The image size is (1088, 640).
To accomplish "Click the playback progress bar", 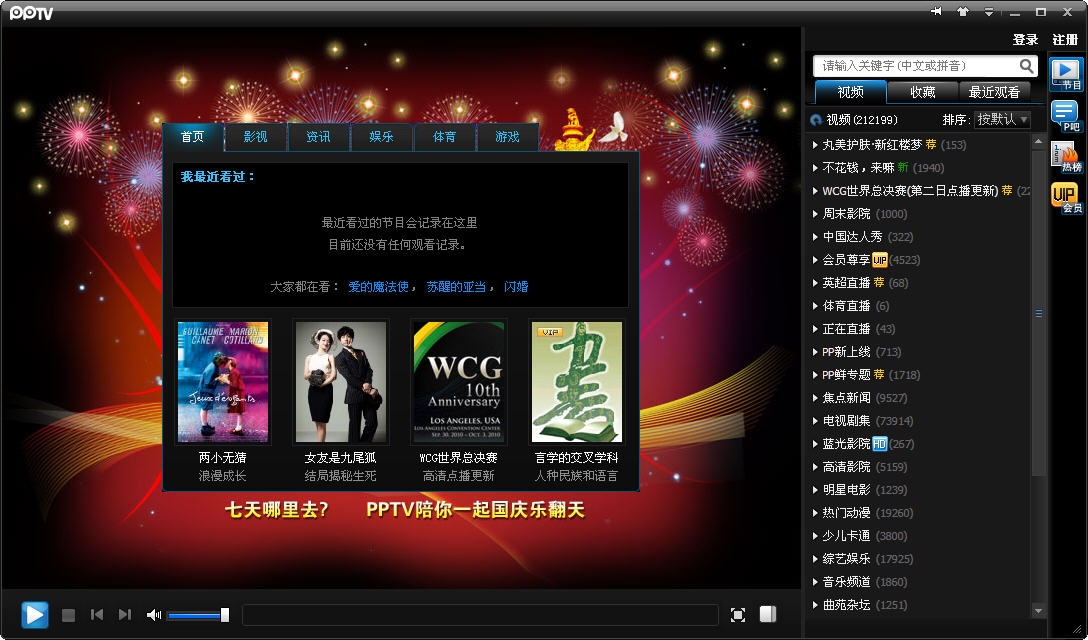I will 480,615.
